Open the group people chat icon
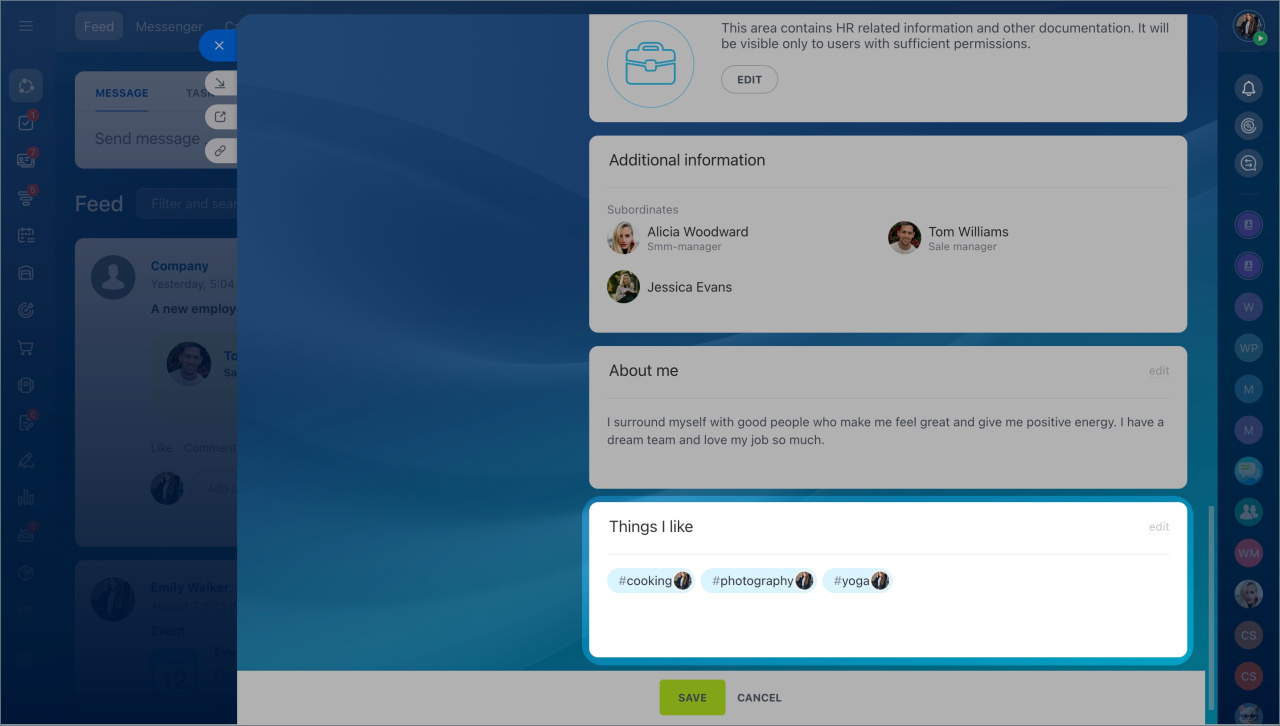The height and width of the screenshot is (726, 1280). pyautogui.click(x=1248, y=512)
